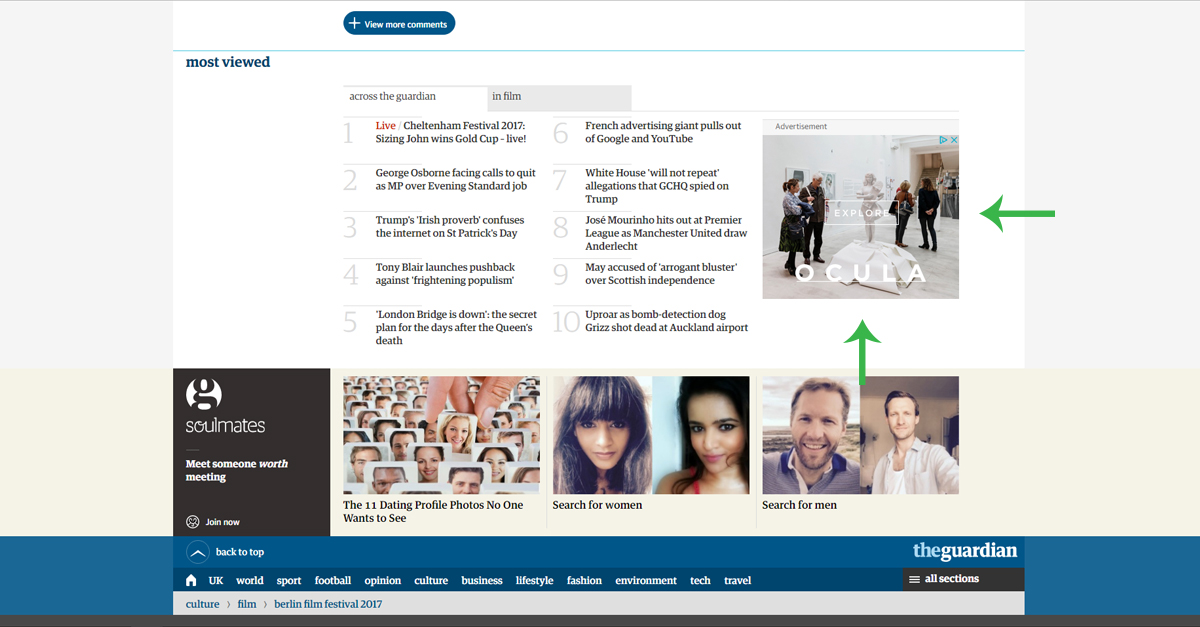Click the 'berlin film festival 2017' breadcrumb
The height and width of the screenshot is (627, 1200).
coord(328,604)
